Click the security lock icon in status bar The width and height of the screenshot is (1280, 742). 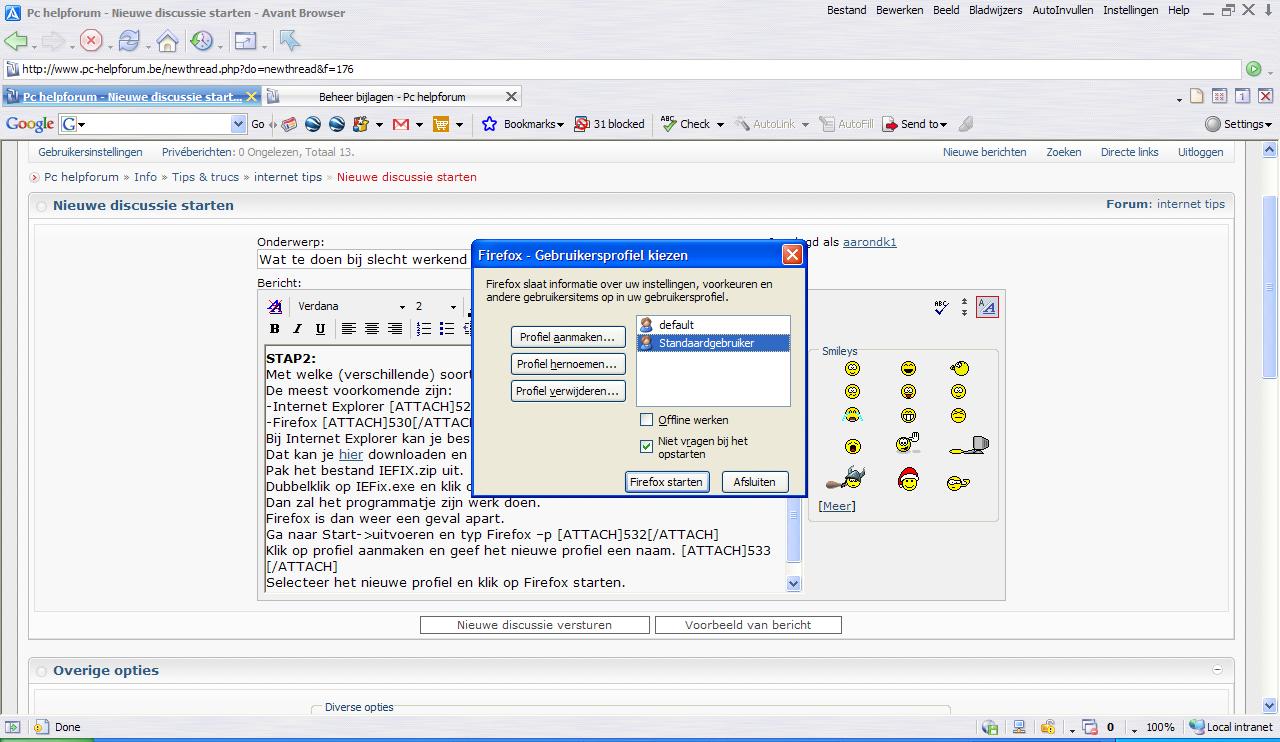(x=1046, y=727)
